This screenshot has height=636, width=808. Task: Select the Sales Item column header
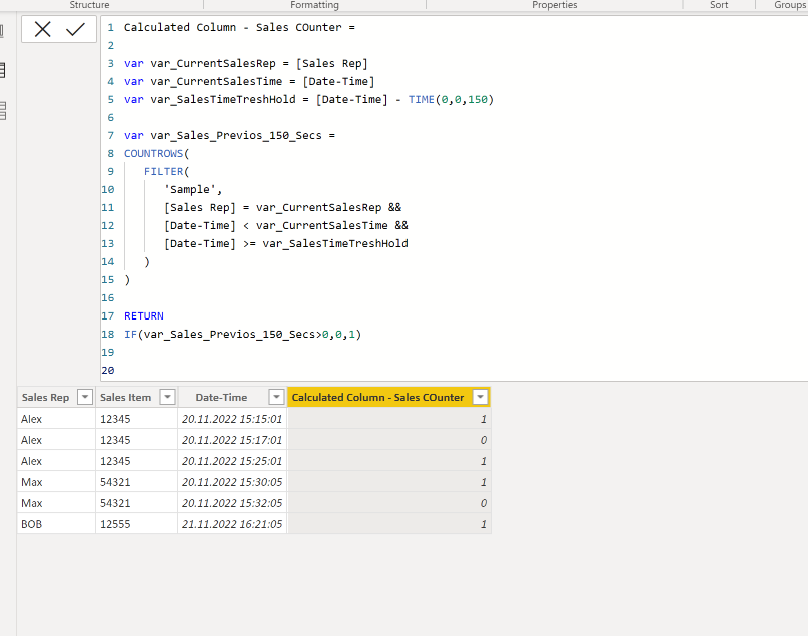click(x=125, y=397)
